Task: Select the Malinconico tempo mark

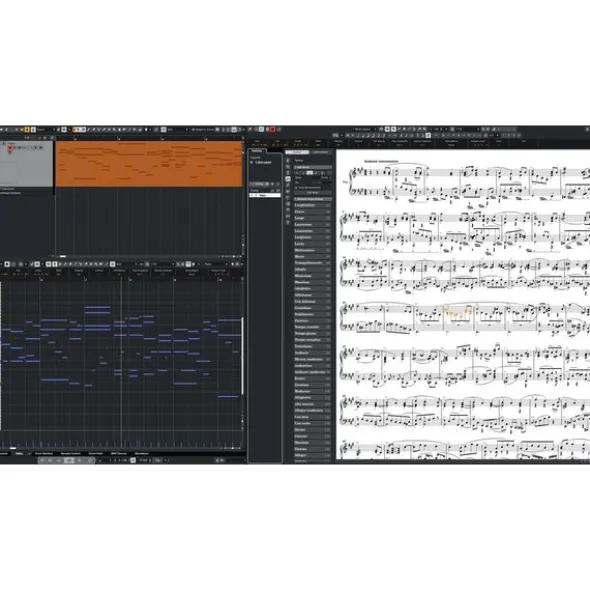Action: [x=312, y=250]
